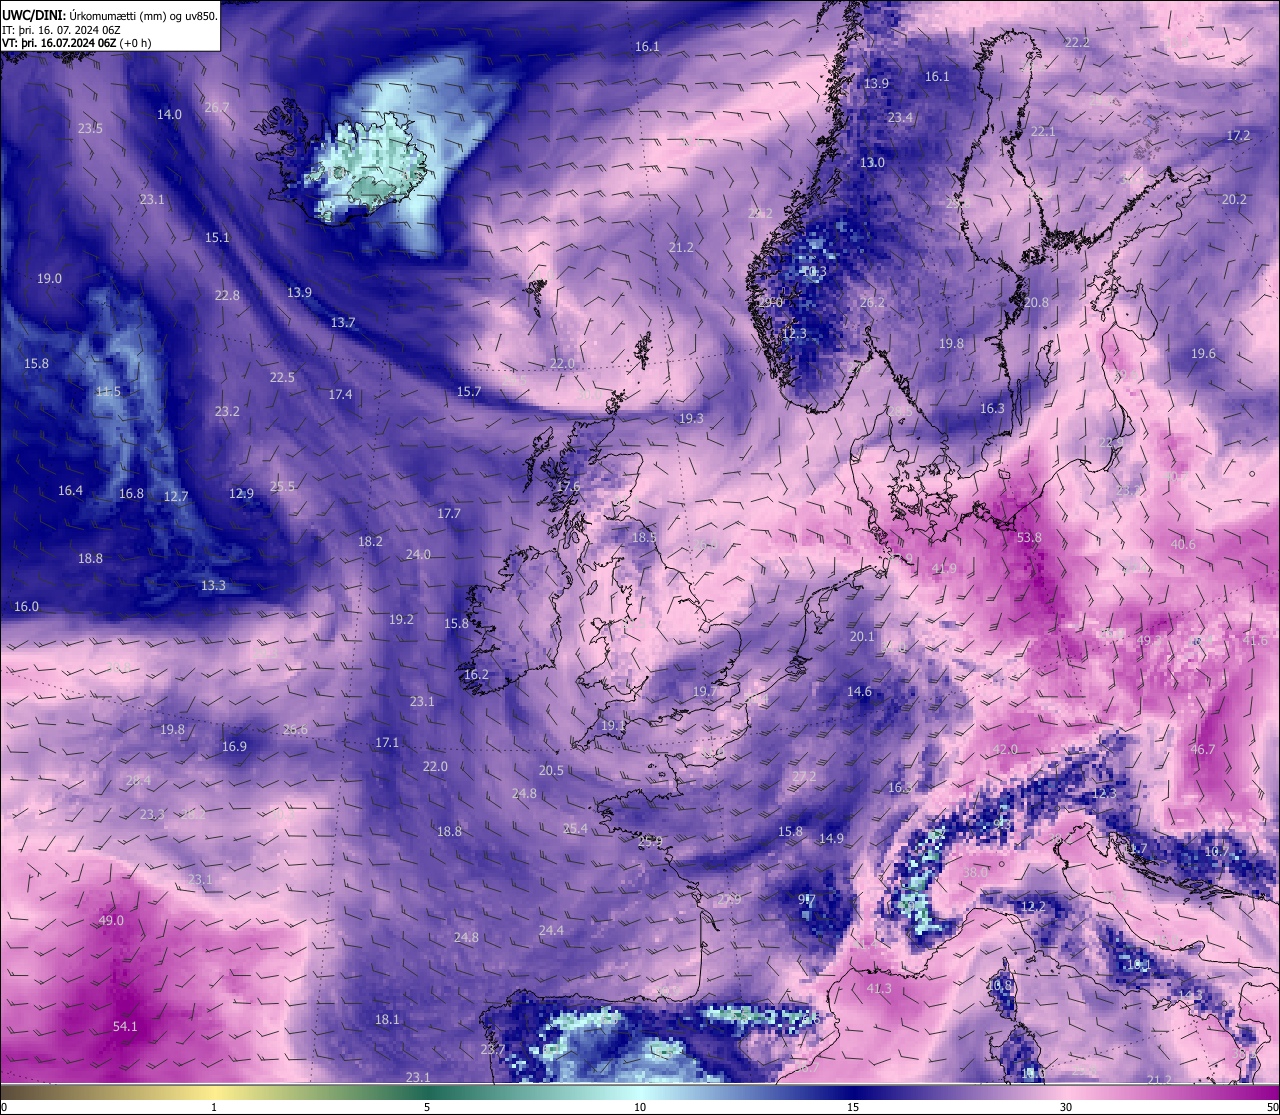The image size is (1280, 1115).
Task: Click the 25.4 value on the map
Action: (575, 828)
